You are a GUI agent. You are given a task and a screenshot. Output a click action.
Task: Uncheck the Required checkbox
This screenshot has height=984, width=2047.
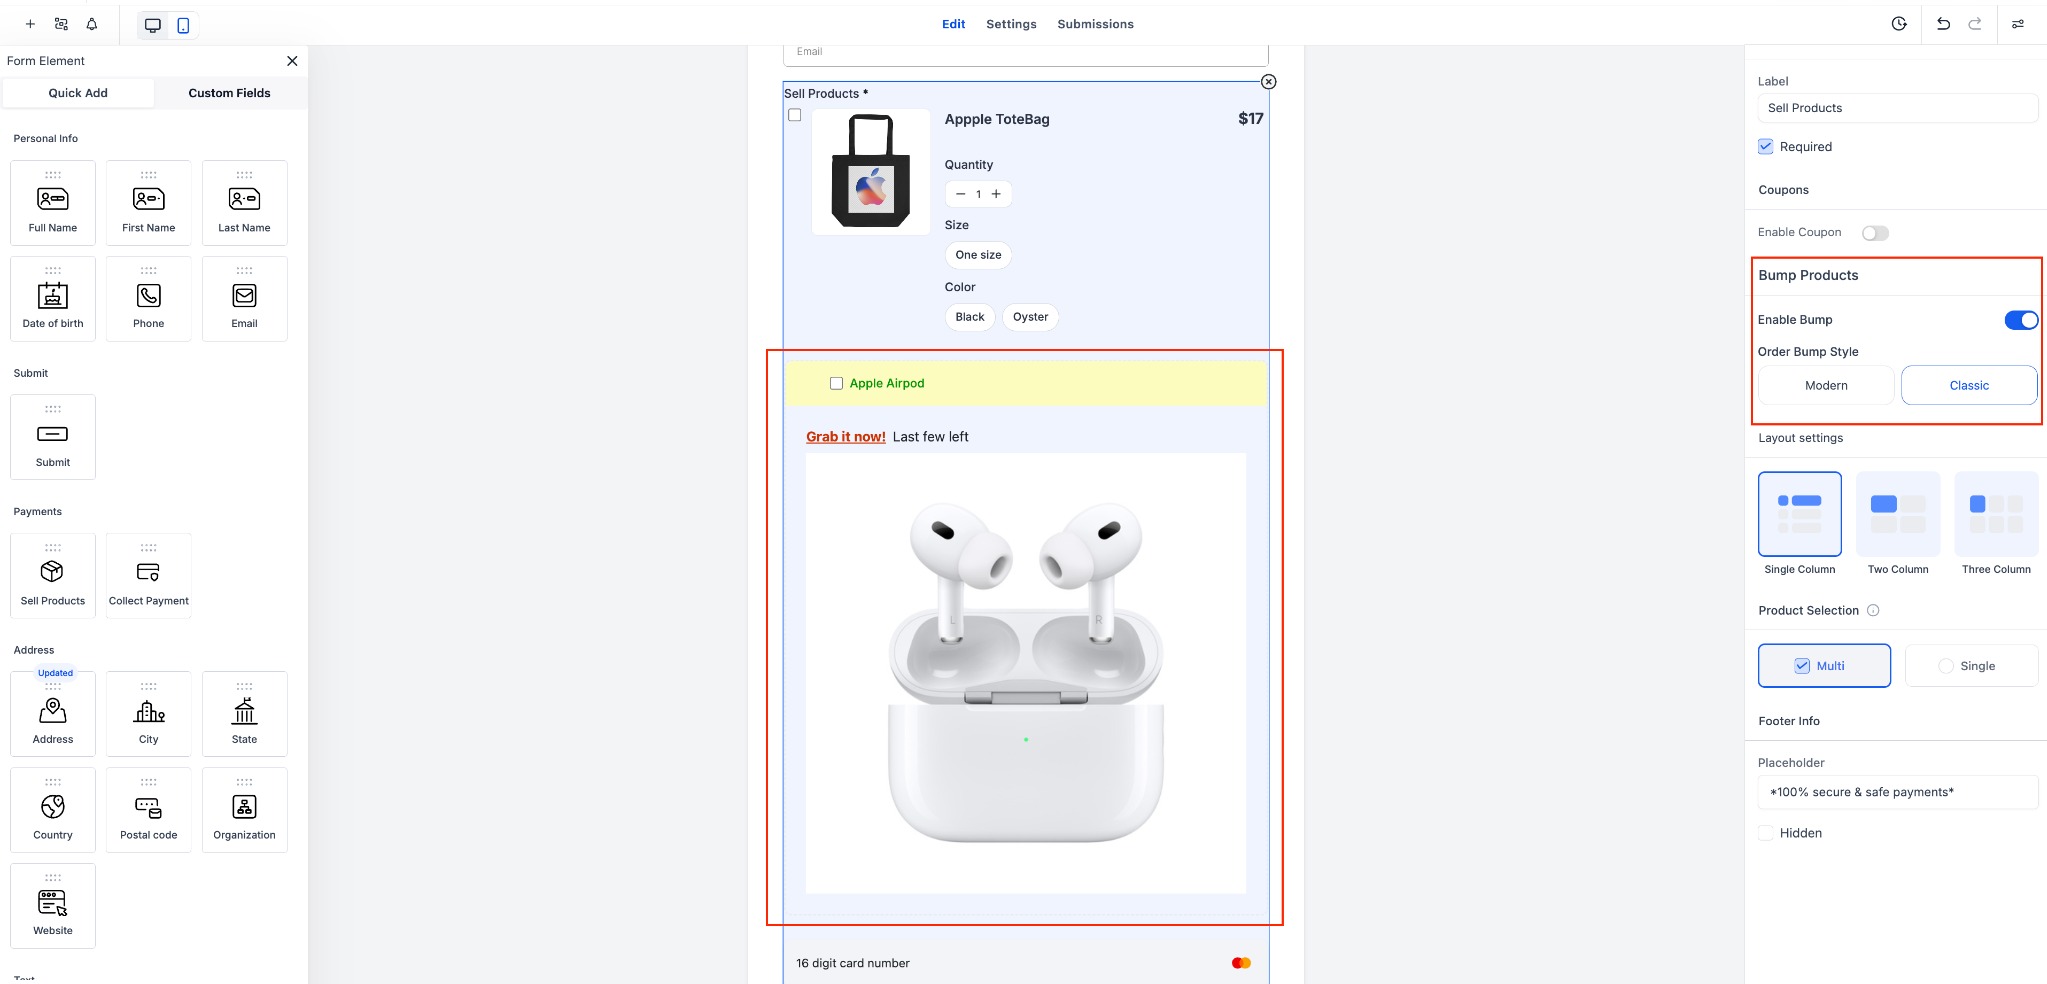1766,146
